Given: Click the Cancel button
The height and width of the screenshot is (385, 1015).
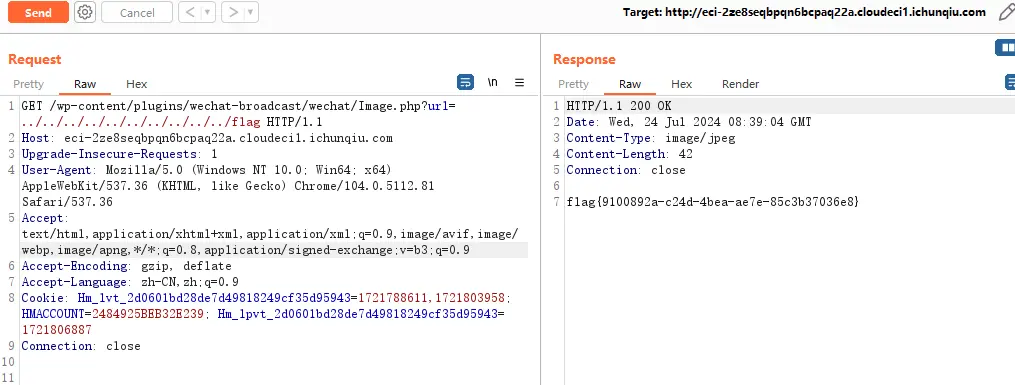Looking at the screenshot, I should coord(137,12).
